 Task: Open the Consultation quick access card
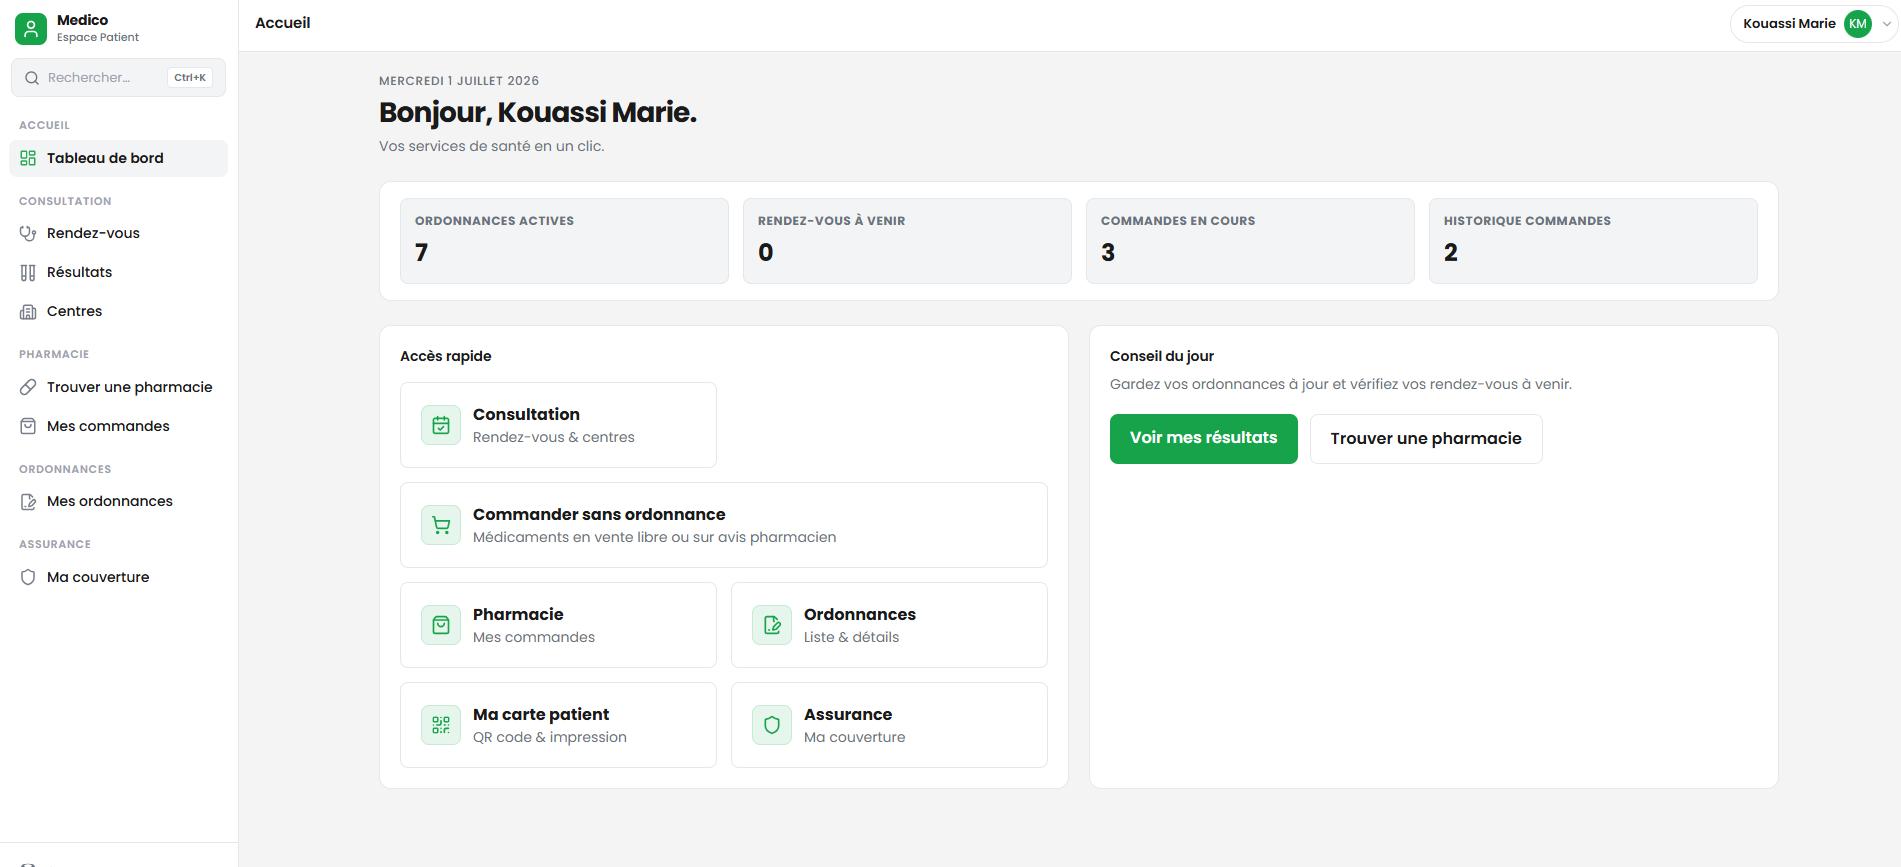tap(558, 425)
